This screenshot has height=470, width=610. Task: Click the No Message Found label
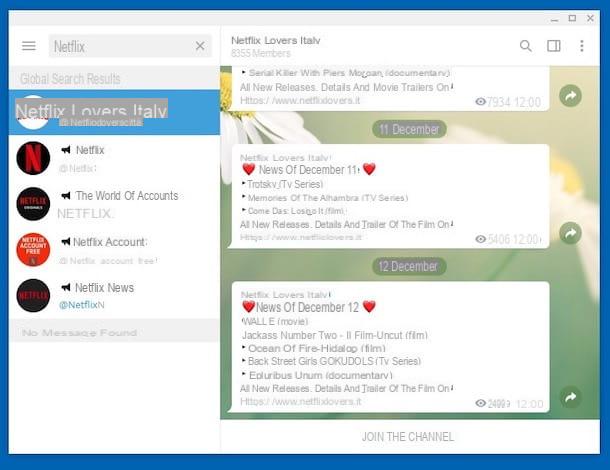[79, 333]
